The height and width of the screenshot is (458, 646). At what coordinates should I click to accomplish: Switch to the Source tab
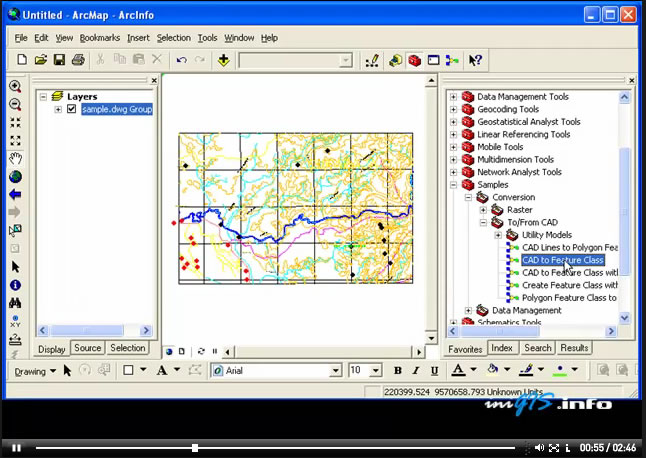(87, 348)
